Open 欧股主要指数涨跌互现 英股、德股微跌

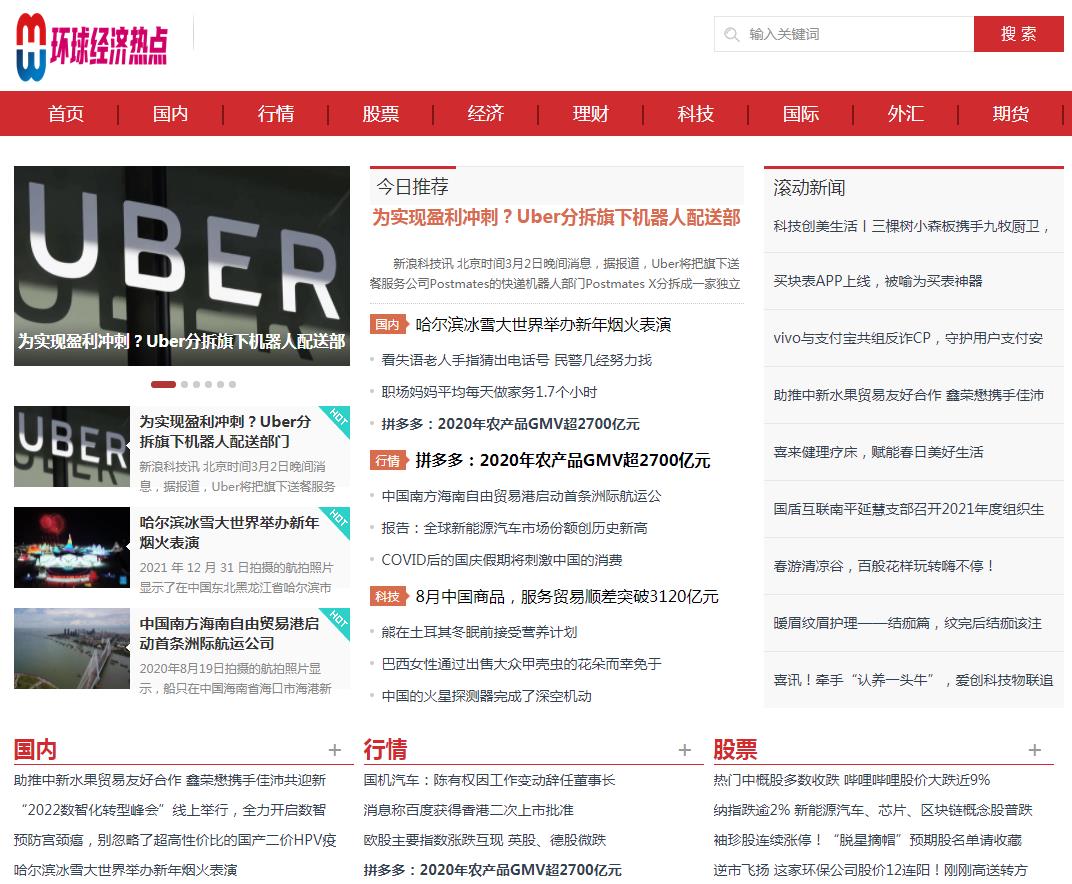(x=485, y=840)
